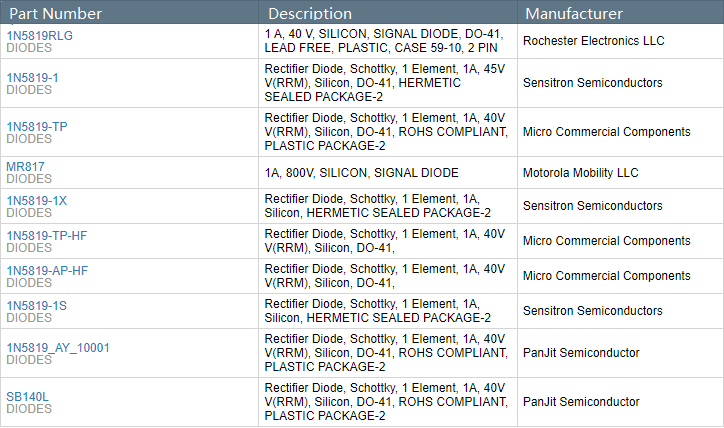Select the 1N5819-1X part link

point(36,200)
